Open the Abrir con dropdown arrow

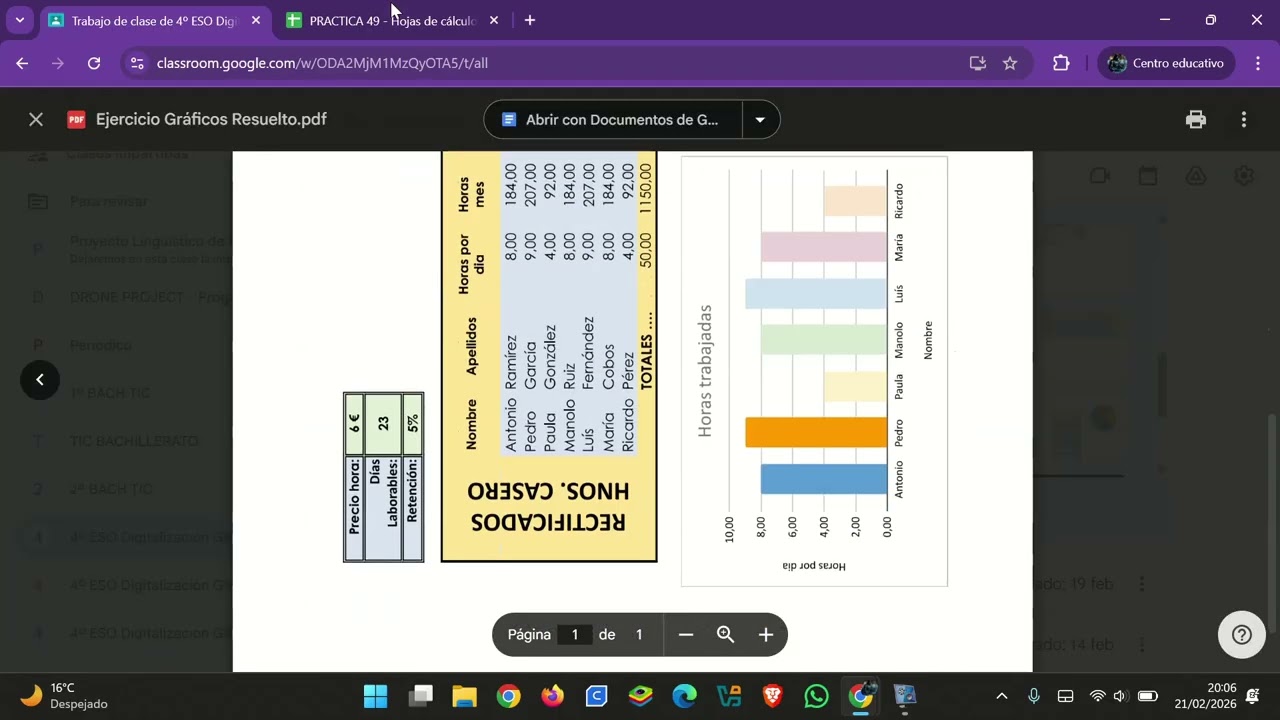point(760,120)
